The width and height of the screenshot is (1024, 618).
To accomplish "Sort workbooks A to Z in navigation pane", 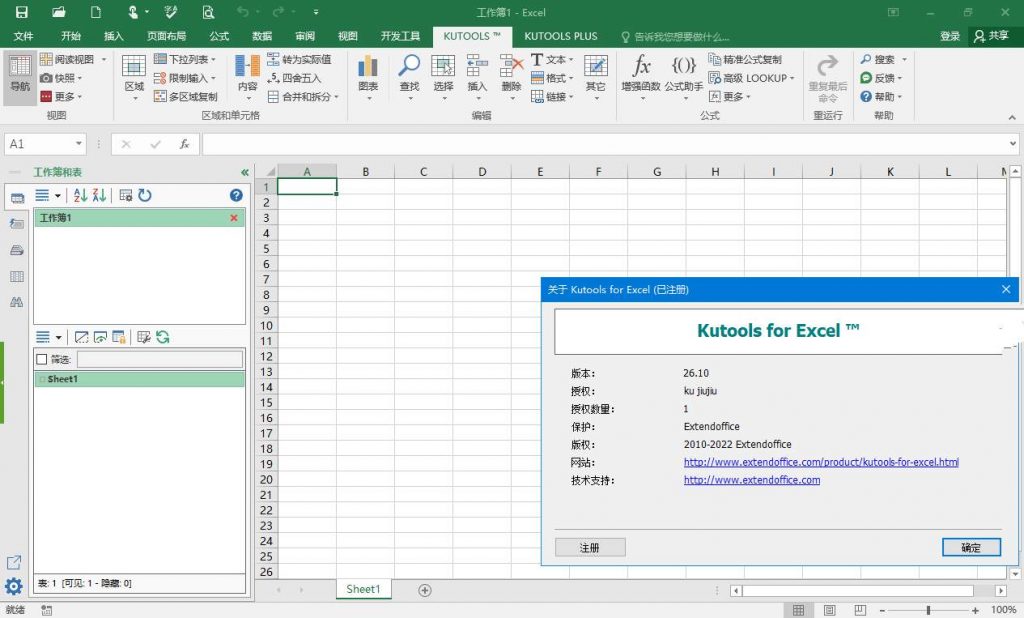I will pos(82,196).
